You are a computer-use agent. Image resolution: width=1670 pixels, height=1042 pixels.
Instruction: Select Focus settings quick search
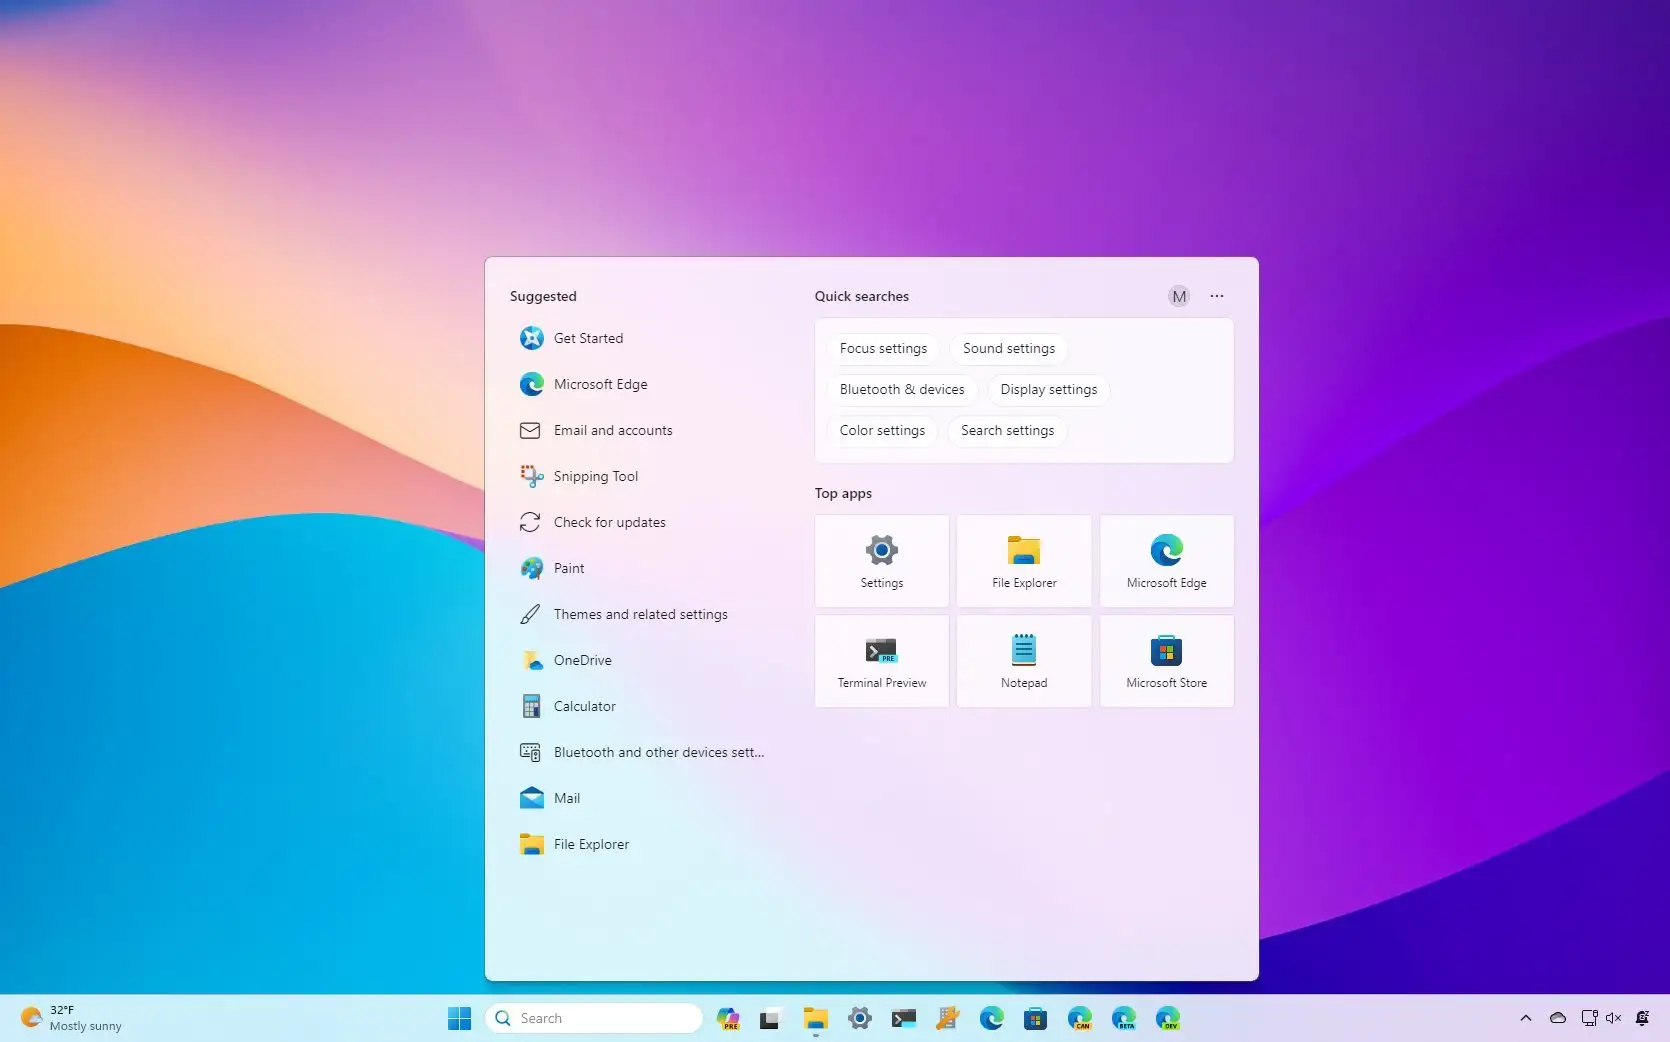tap(883, 348)
